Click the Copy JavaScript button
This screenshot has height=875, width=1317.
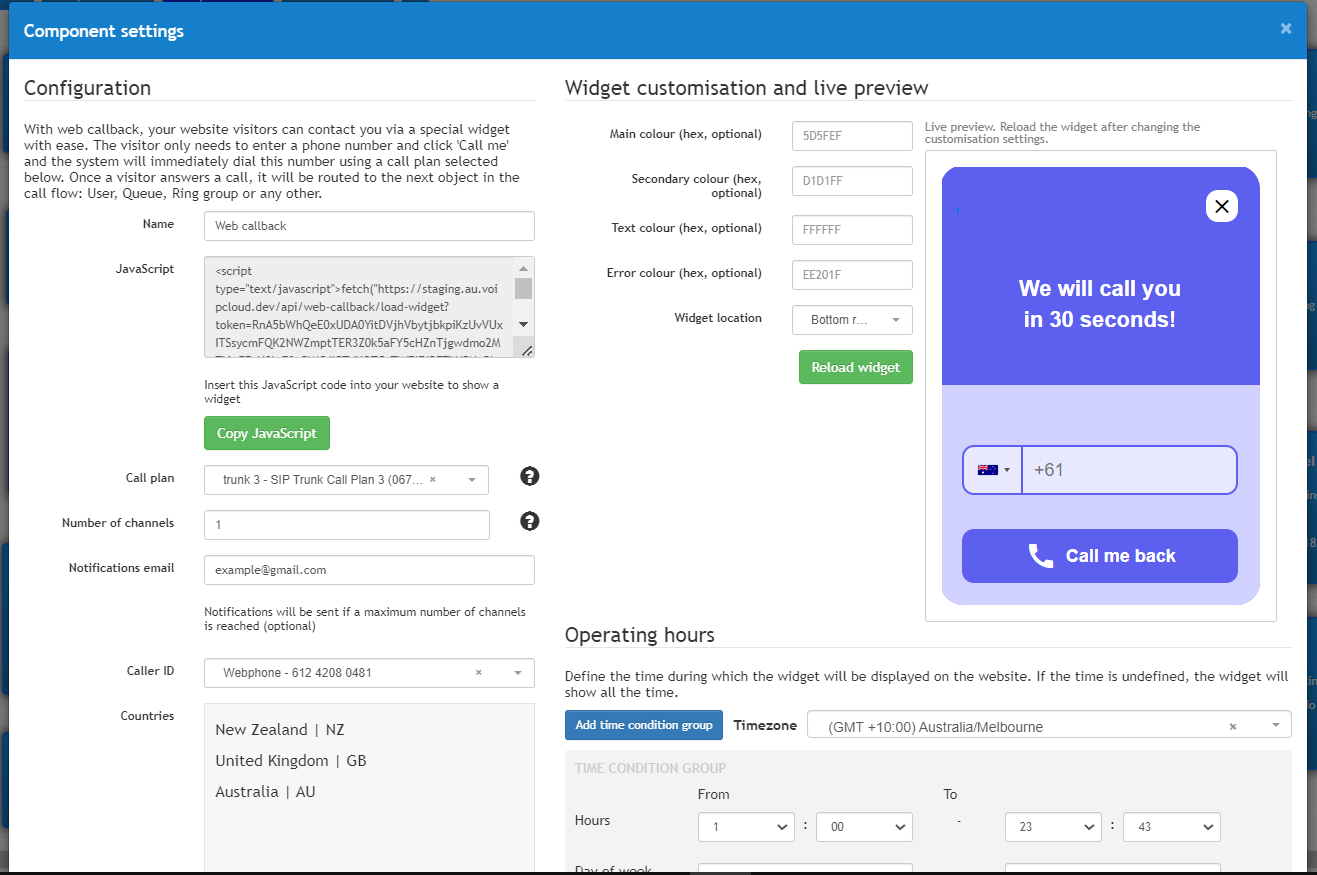tap(267, 433)
